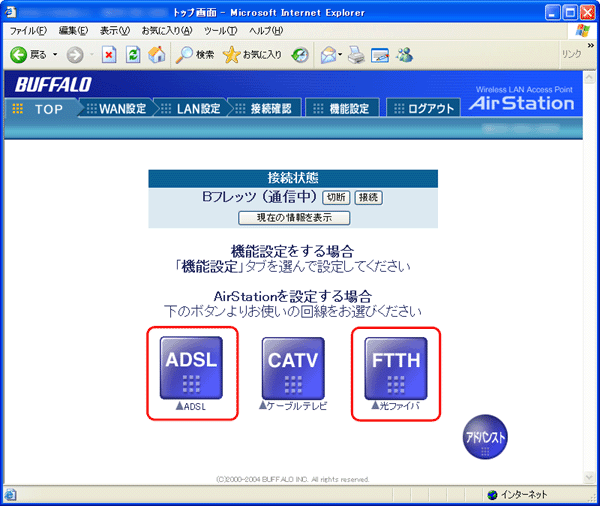Click the 切断 disconnect button
600x506 pixels.
click(336, 198)
